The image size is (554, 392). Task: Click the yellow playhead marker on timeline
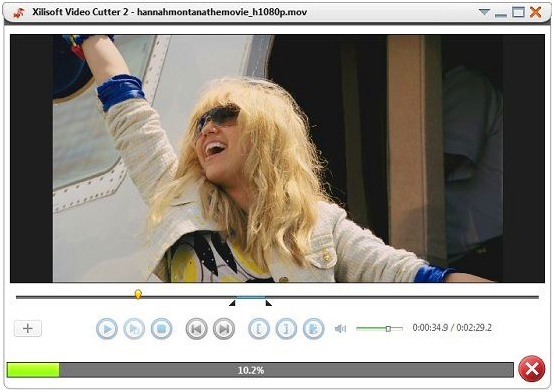[138, 294]
